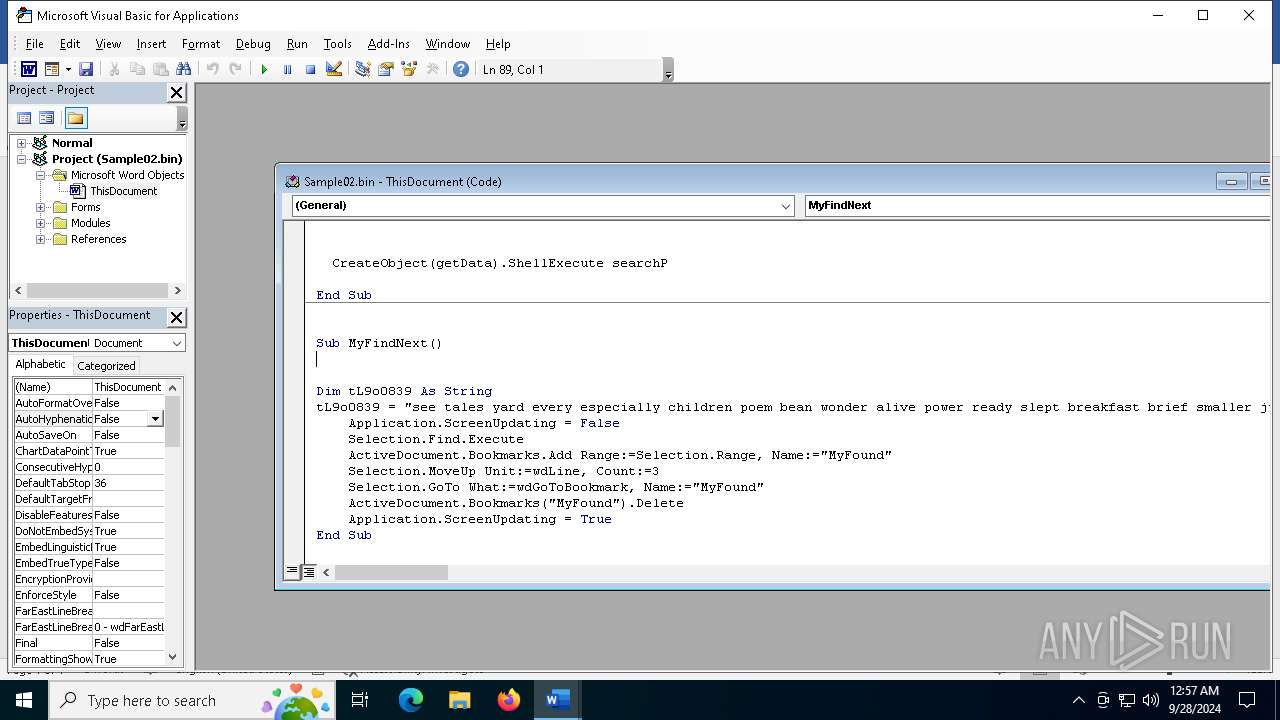This screenshot has width=1280, height=720.
Task: Open VBA Help question mark icon
Action: point(460,69)
